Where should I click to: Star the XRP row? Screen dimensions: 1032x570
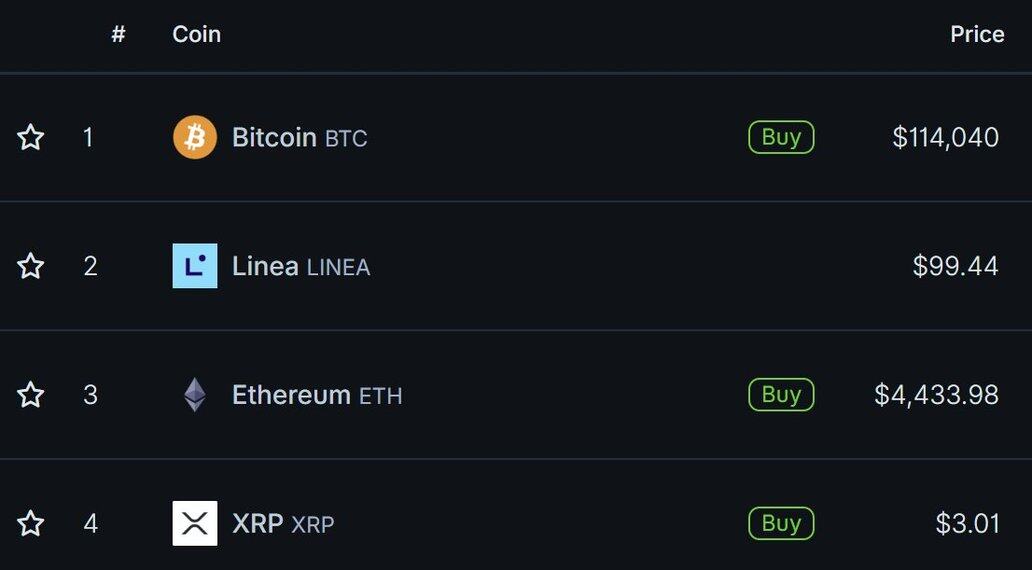click(30, 524)
